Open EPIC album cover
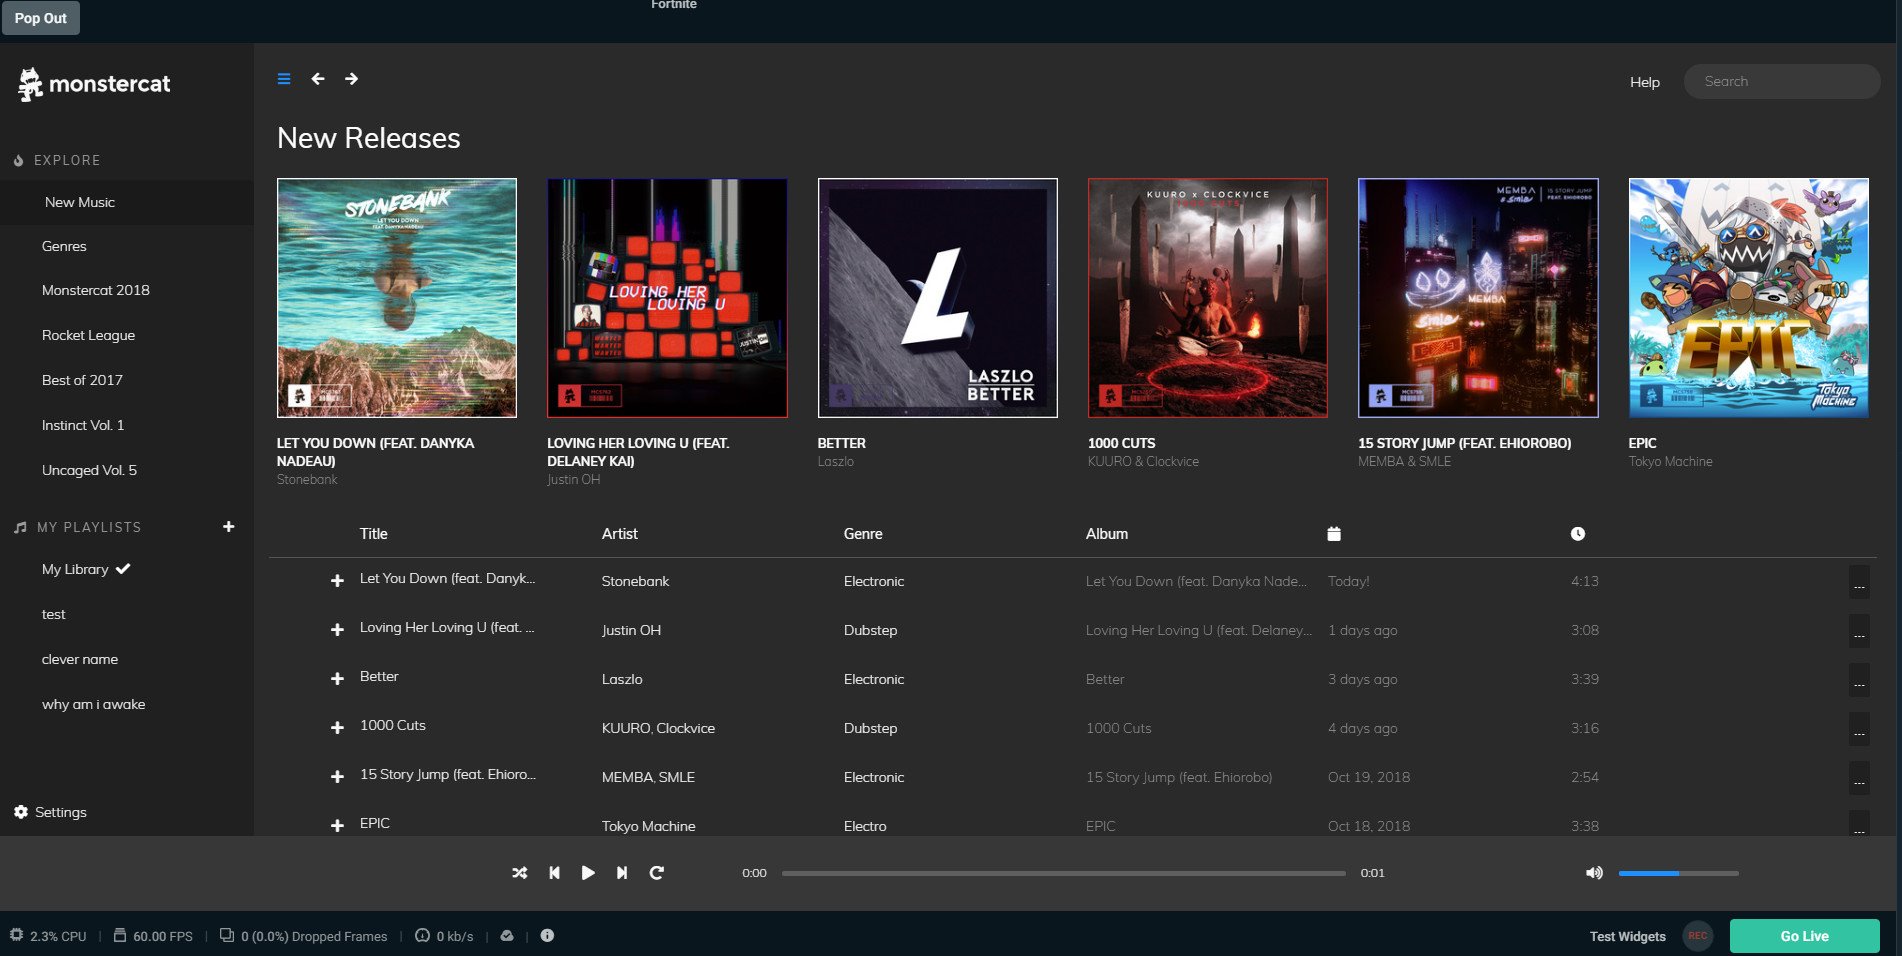Image resolution: width=1902 pixels, height=956 pixels. pyautogui.click(x=1748, y=298)
